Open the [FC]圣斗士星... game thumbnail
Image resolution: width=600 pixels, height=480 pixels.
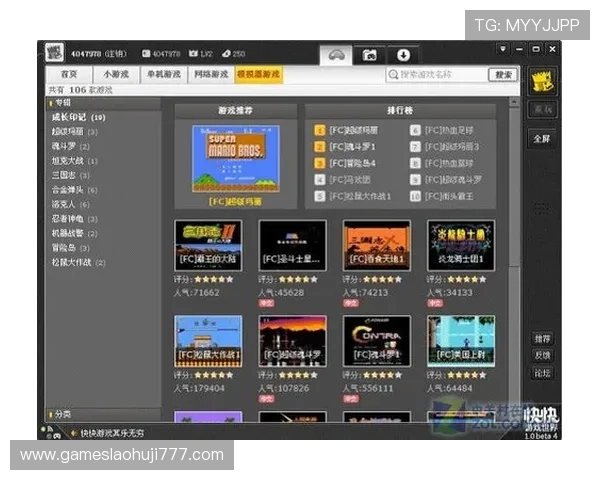[x=292, y=245]
